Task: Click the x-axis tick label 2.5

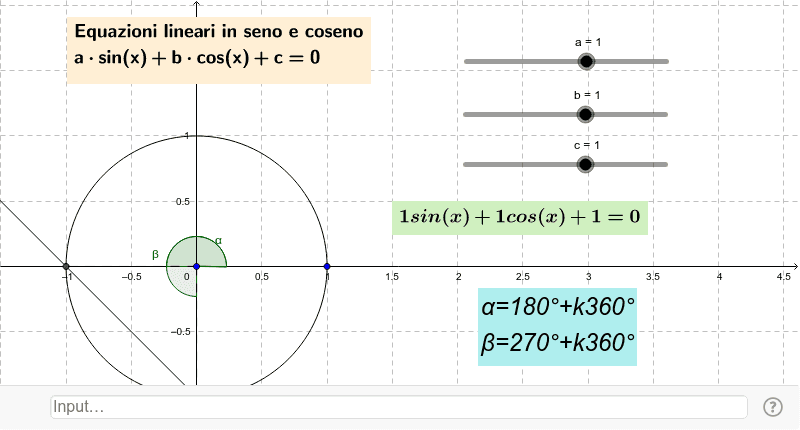Action: [x=522, y=276]
